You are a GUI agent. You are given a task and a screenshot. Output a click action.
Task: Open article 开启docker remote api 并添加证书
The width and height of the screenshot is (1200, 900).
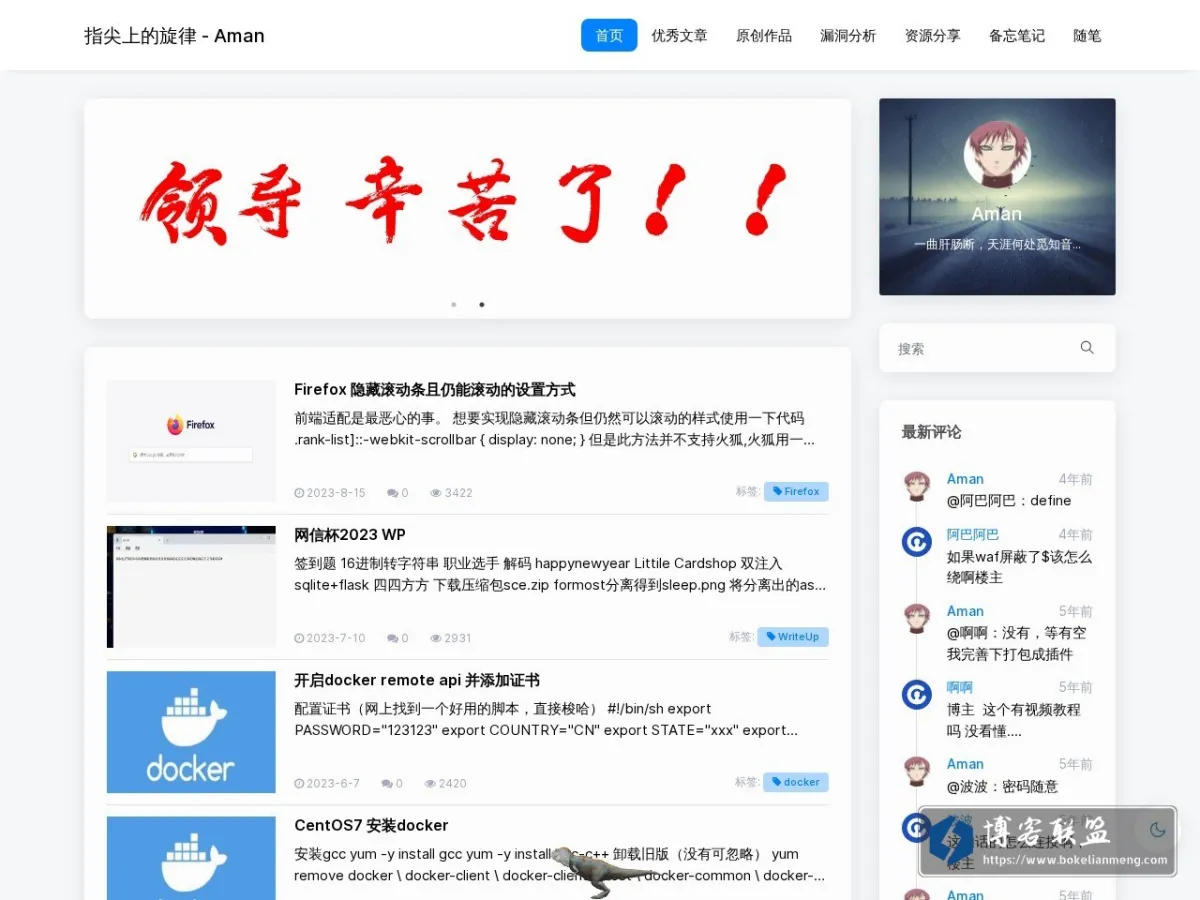(x=417, y=680)
